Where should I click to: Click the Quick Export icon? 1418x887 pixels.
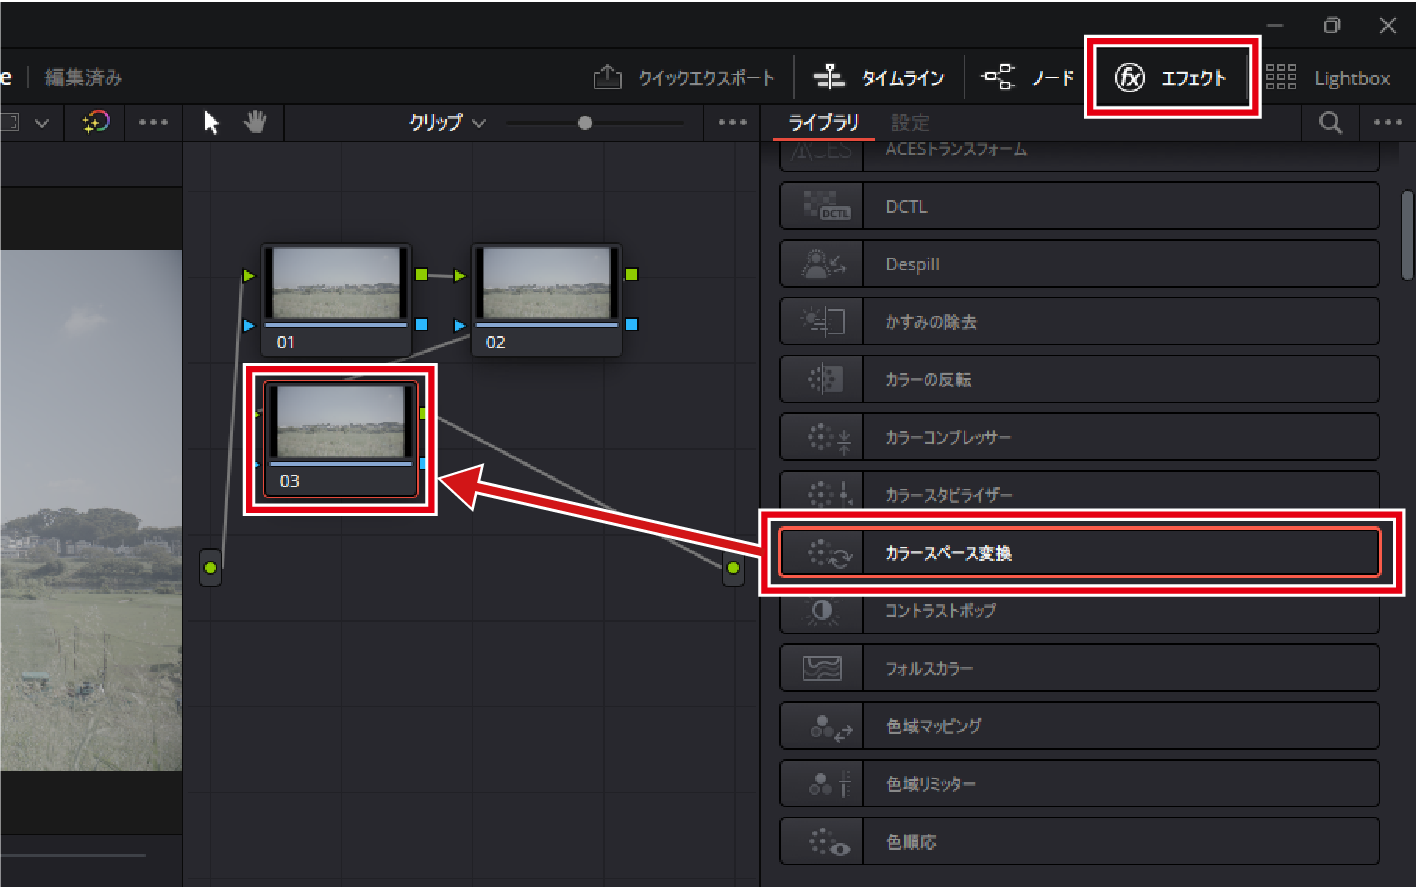click(607, 78)
